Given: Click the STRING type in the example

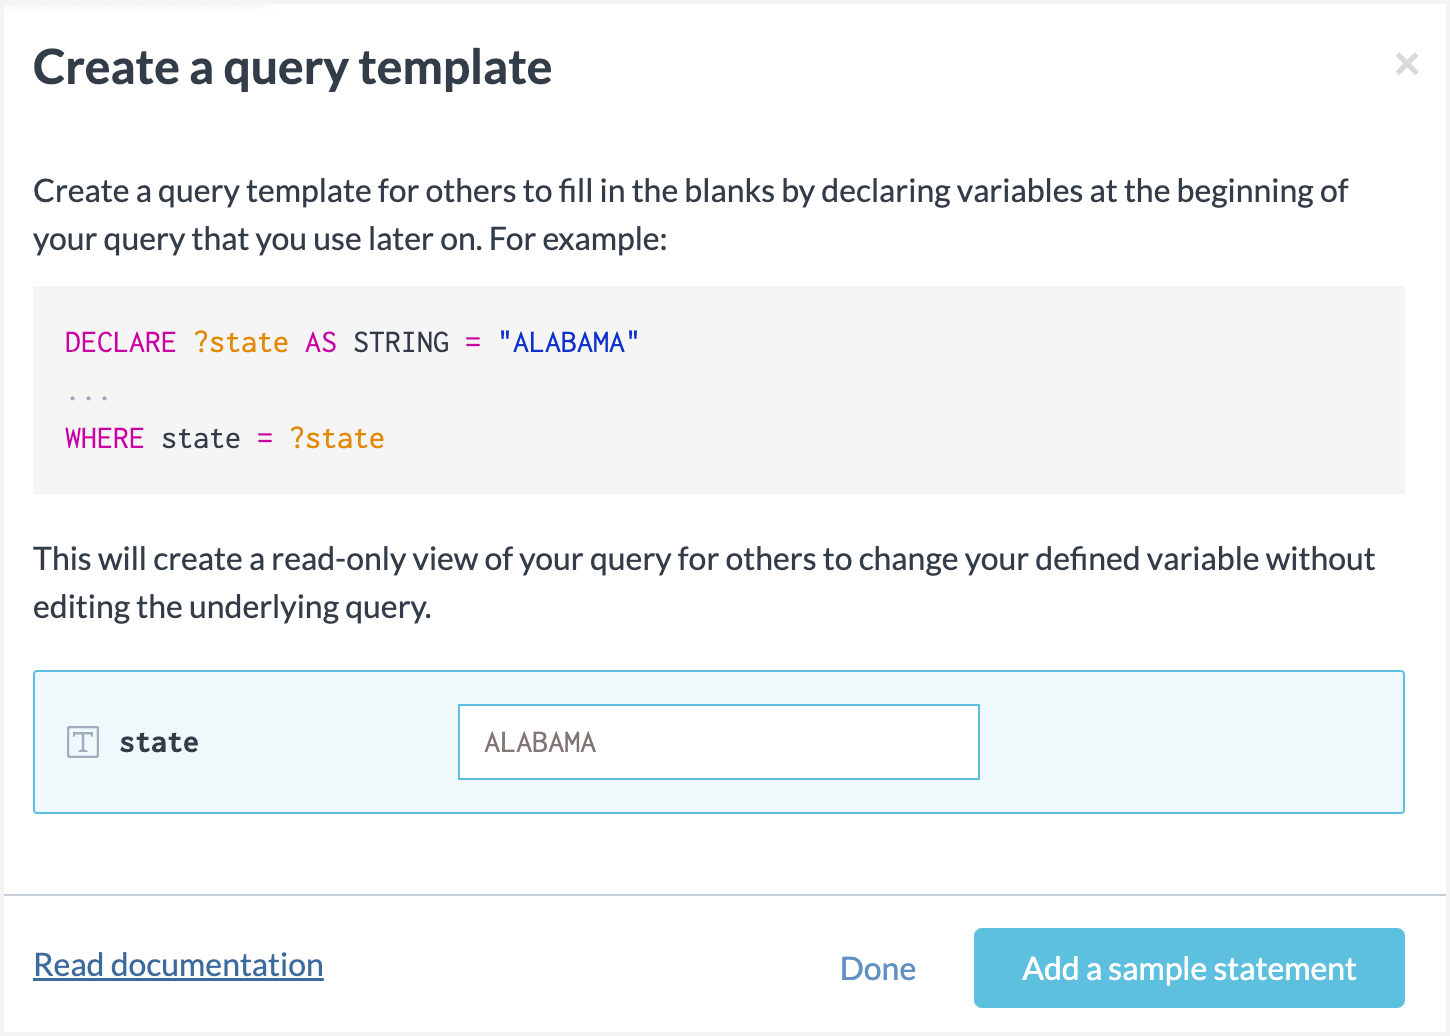Looking at the screenshot, I should click(x=401, y=342).
